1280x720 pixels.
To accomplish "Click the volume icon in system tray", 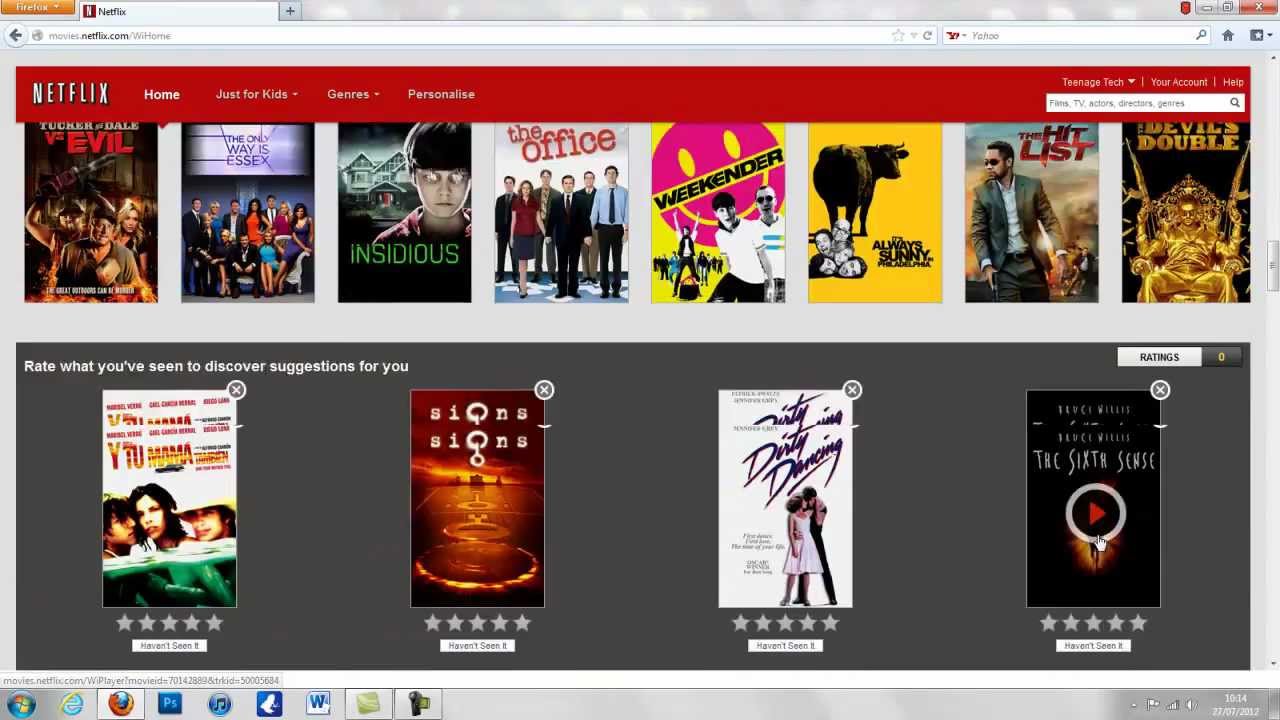I will point(1191,705).
